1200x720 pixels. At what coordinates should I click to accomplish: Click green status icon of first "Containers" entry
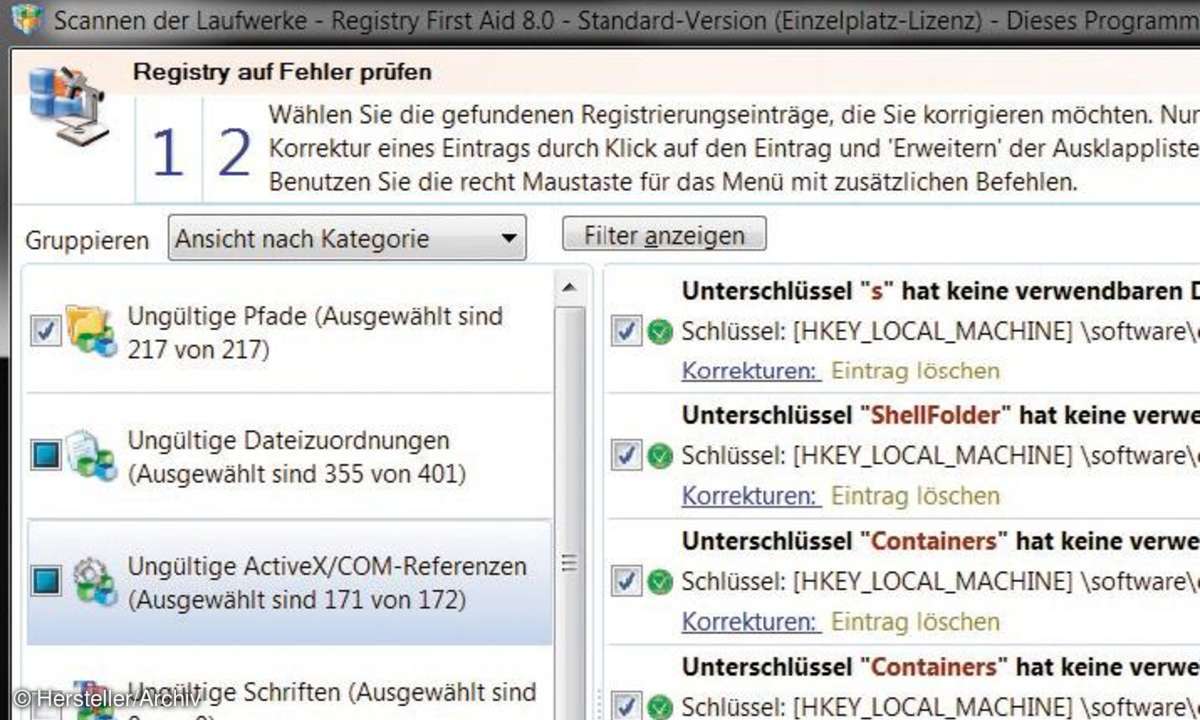tap(659, 580)
